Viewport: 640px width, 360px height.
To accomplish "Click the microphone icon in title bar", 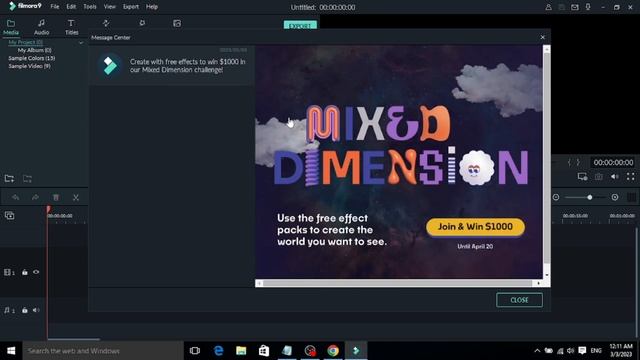I will pos(588,7).
